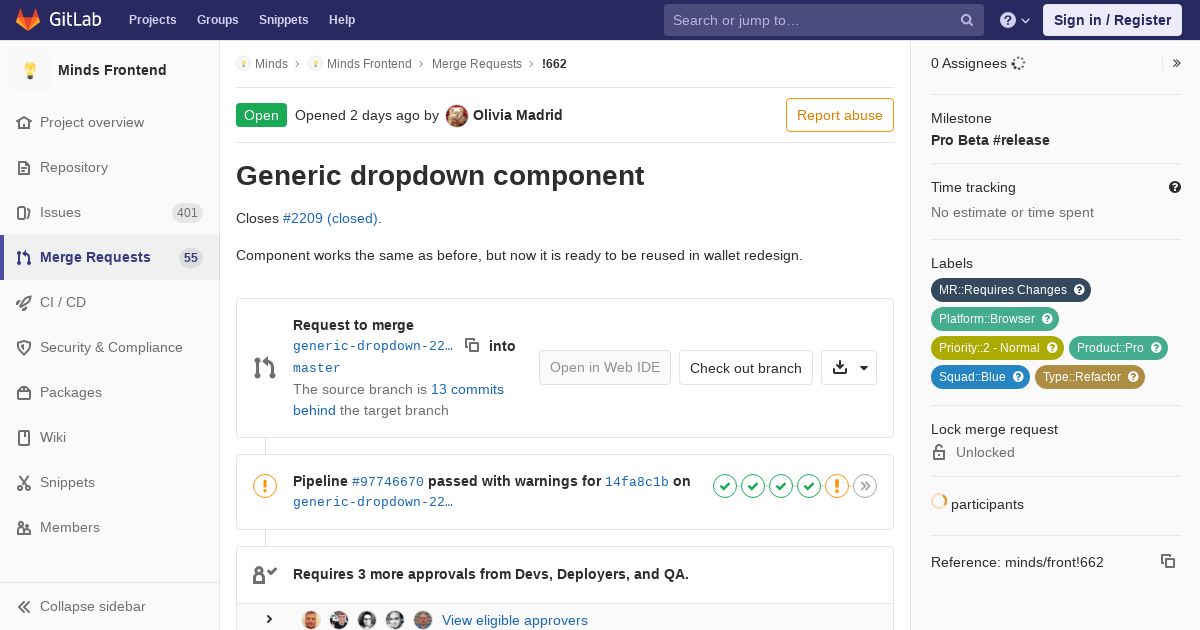Click the Report abuse button
This screenshot has width=1200, height=630.
click(840, 115)
